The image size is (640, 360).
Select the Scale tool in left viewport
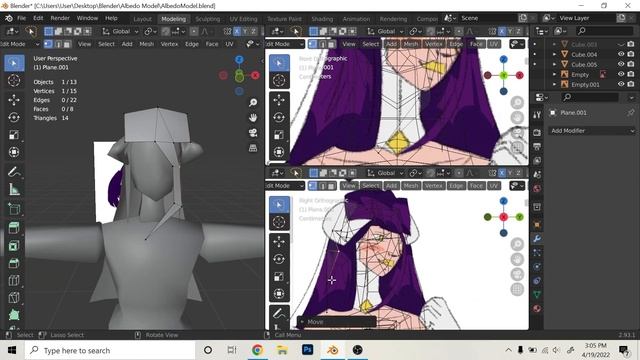14,135
